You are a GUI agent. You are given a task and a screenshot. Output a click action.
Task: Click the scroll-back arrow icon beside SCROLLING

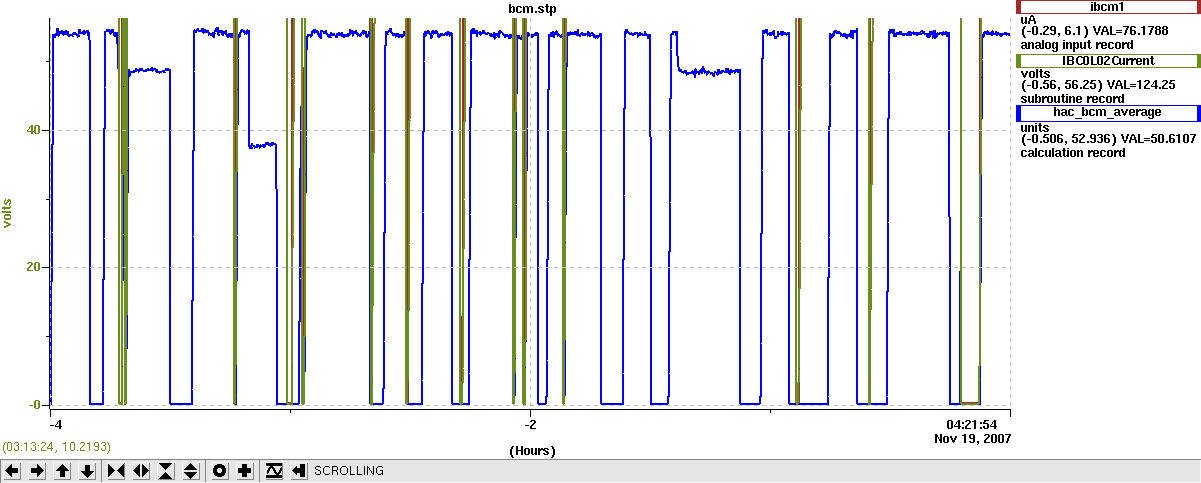tap(299, 470)
